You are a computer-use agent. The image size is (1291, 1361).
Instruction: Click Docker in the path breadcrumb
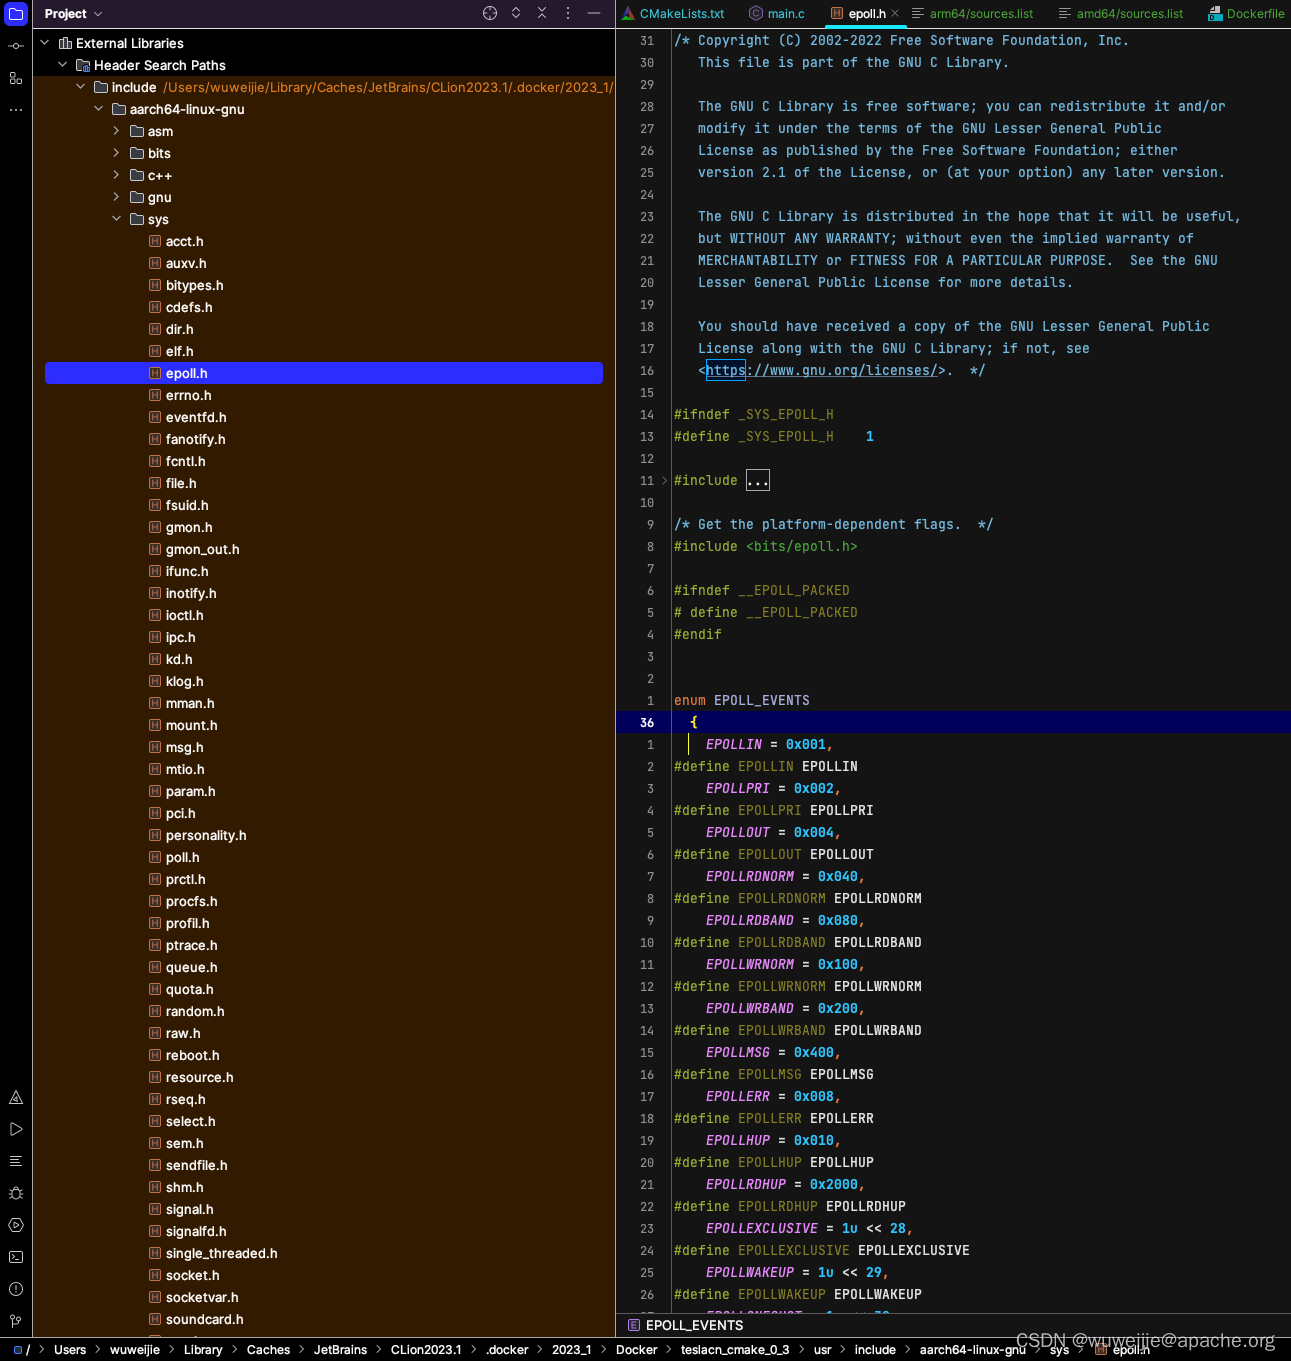(636, 1350)
